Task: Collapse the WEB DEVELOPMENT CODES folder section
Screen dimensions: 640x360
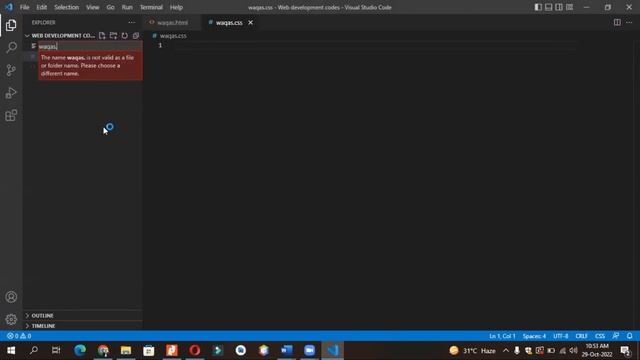Action: point(63,36)
